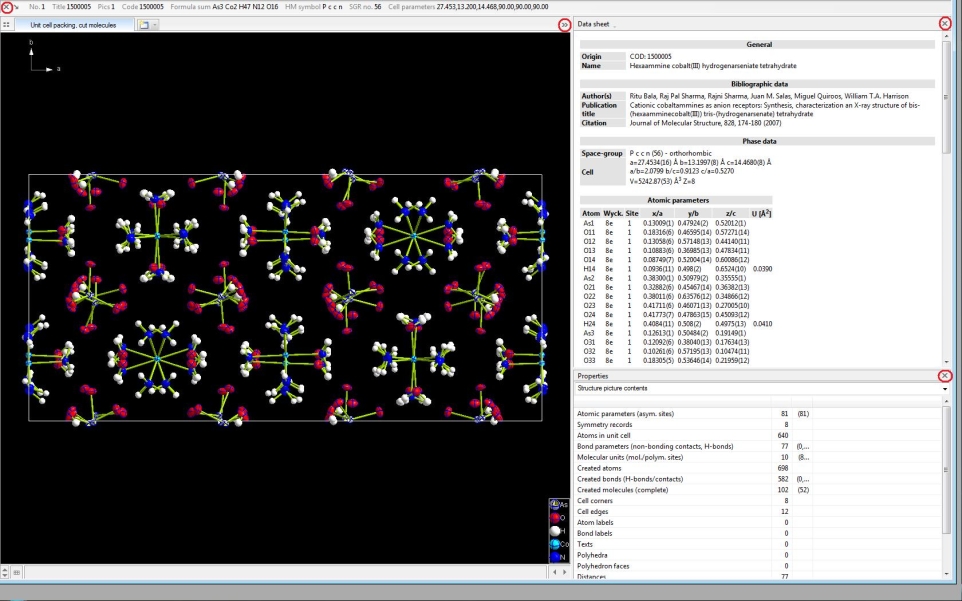
Task: Expand the 'Structure picture contents' dropdown
Action: tap(944, 388)
